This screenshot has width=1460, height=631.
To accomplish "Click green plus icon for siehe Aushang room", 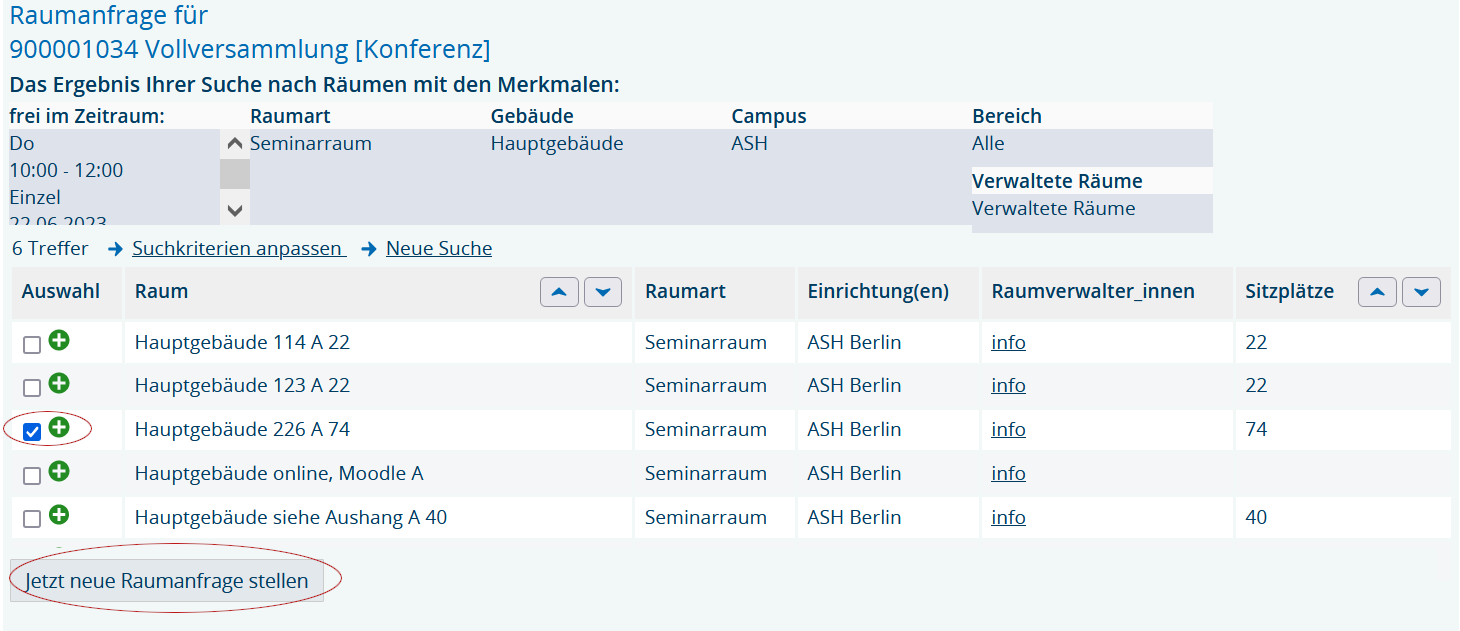I will point(59,515).
